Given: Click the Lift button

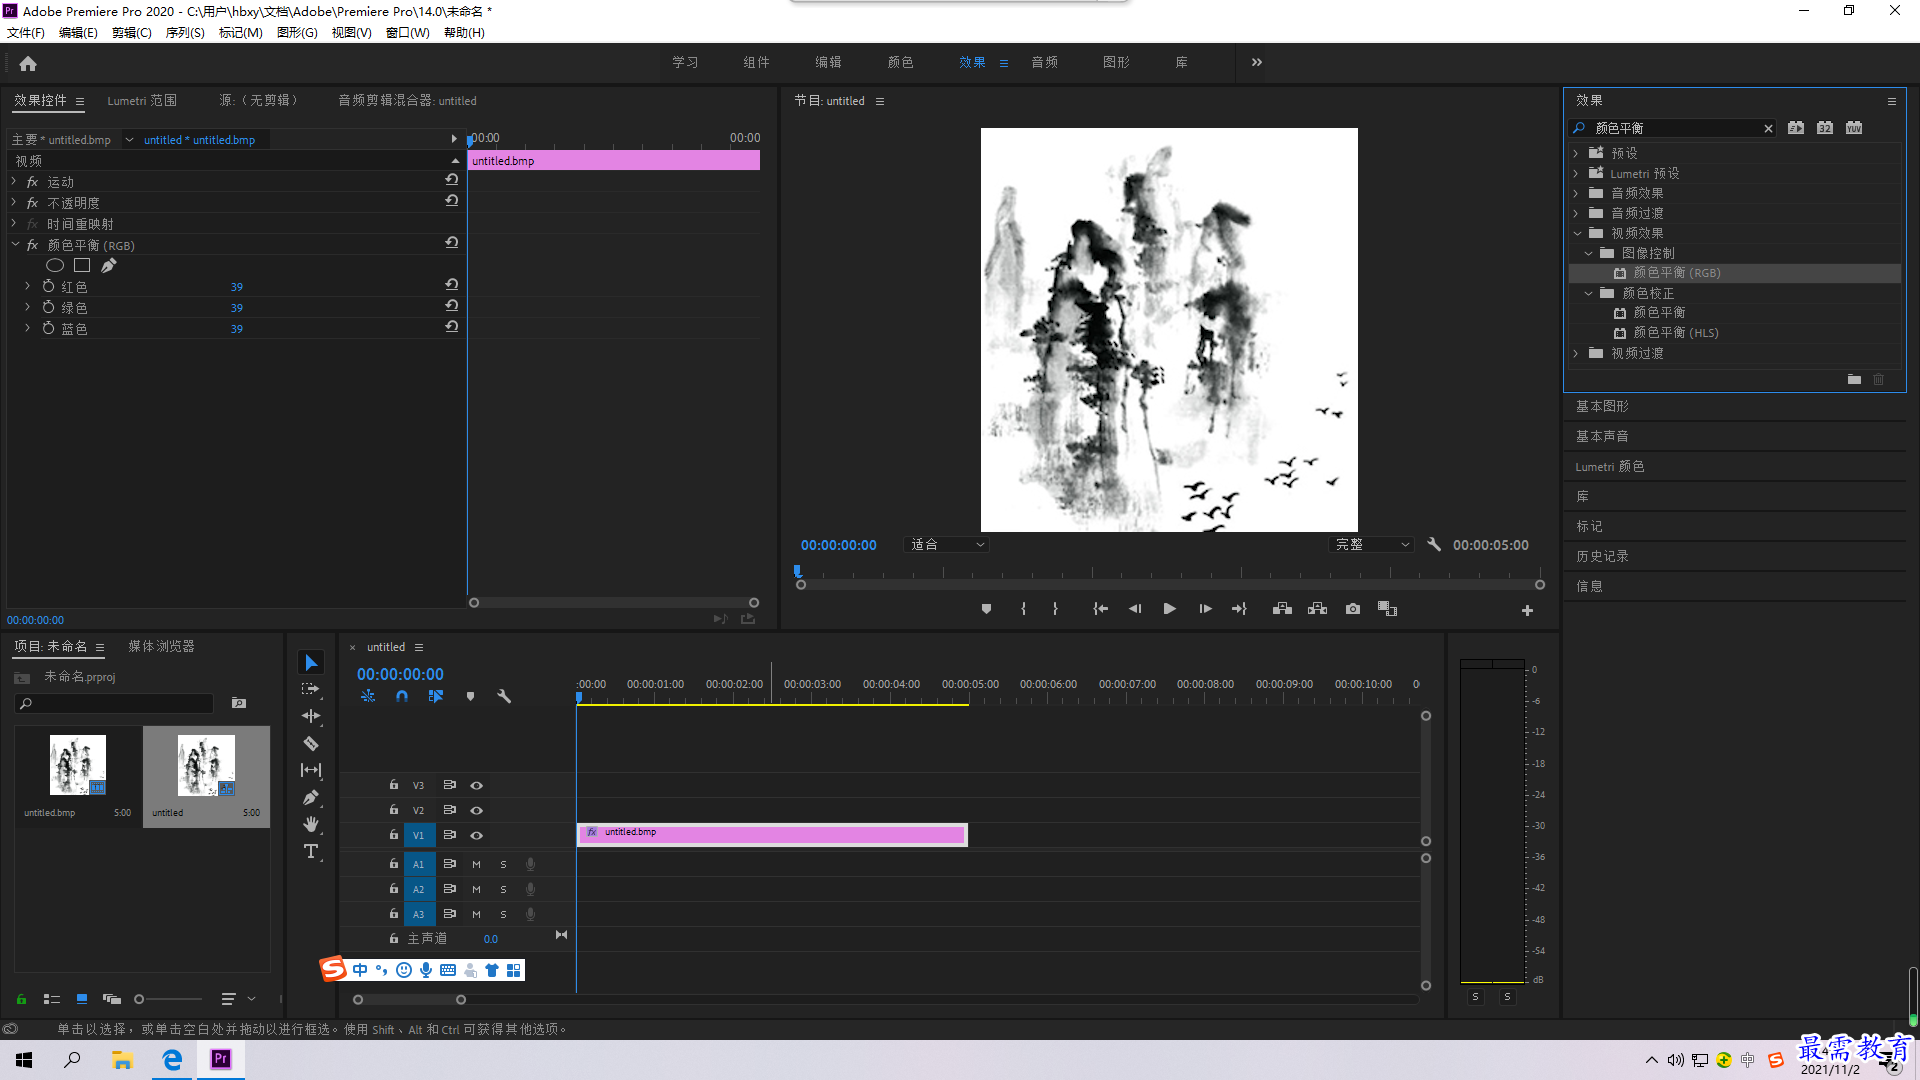Looking at the screenshot, I should point(1282,609).
